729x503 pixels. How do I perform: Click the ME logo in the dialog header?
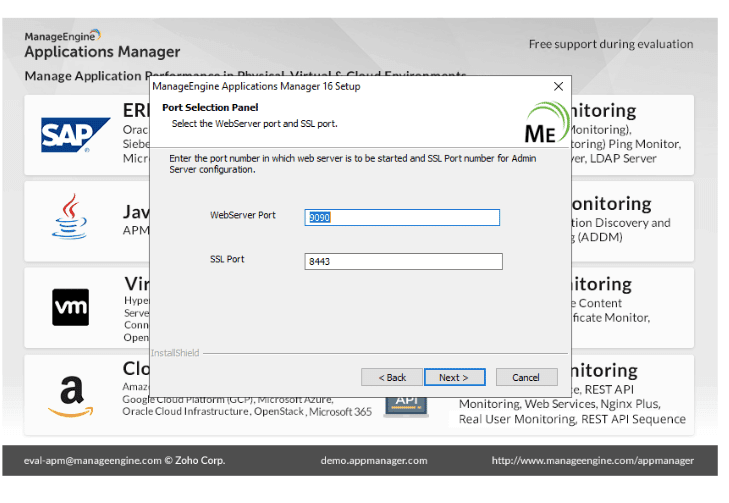tap(546, 123)
